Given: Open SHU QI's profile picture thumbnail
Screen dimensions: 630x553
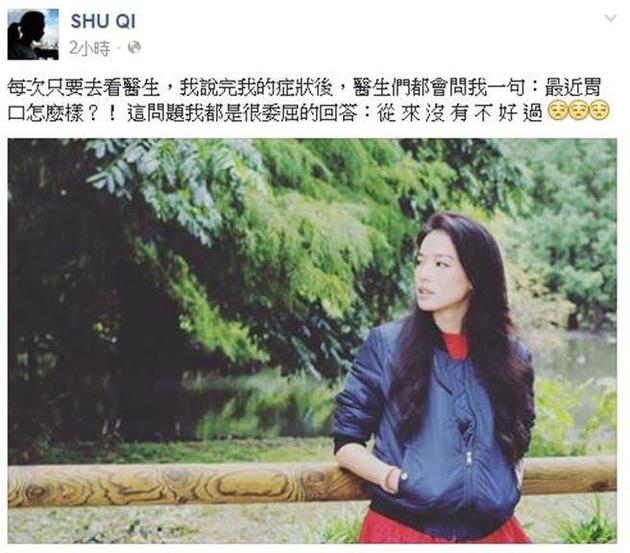Looking at the screenshot, I should 33,35.
